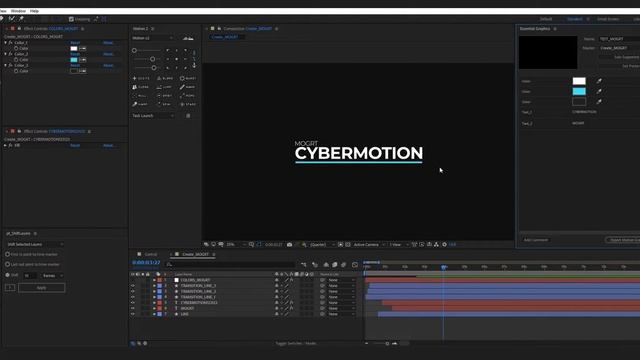Use Color_3 eyedropper in Effect Controls
Viewport: 640px width, 360px height.
82,71
